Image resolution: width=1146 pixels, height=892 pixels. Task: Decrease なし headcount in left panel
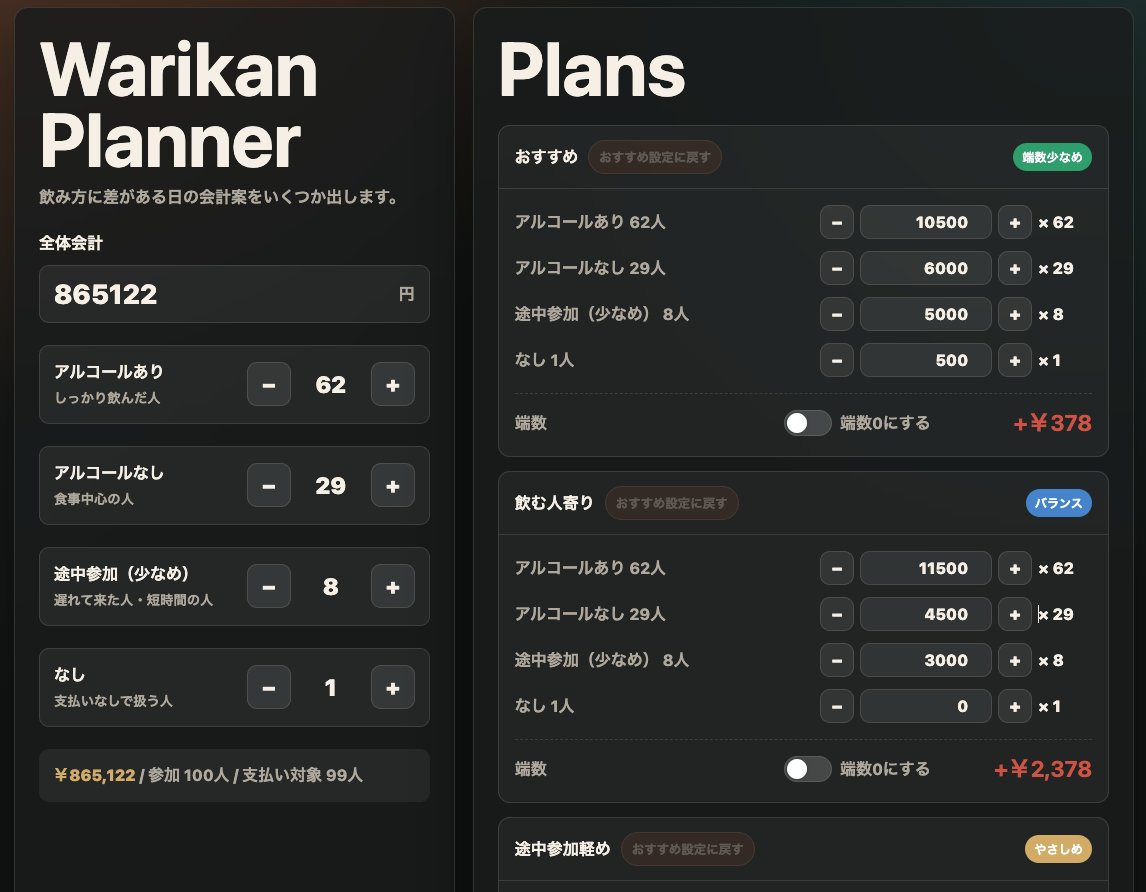point(269,687)
